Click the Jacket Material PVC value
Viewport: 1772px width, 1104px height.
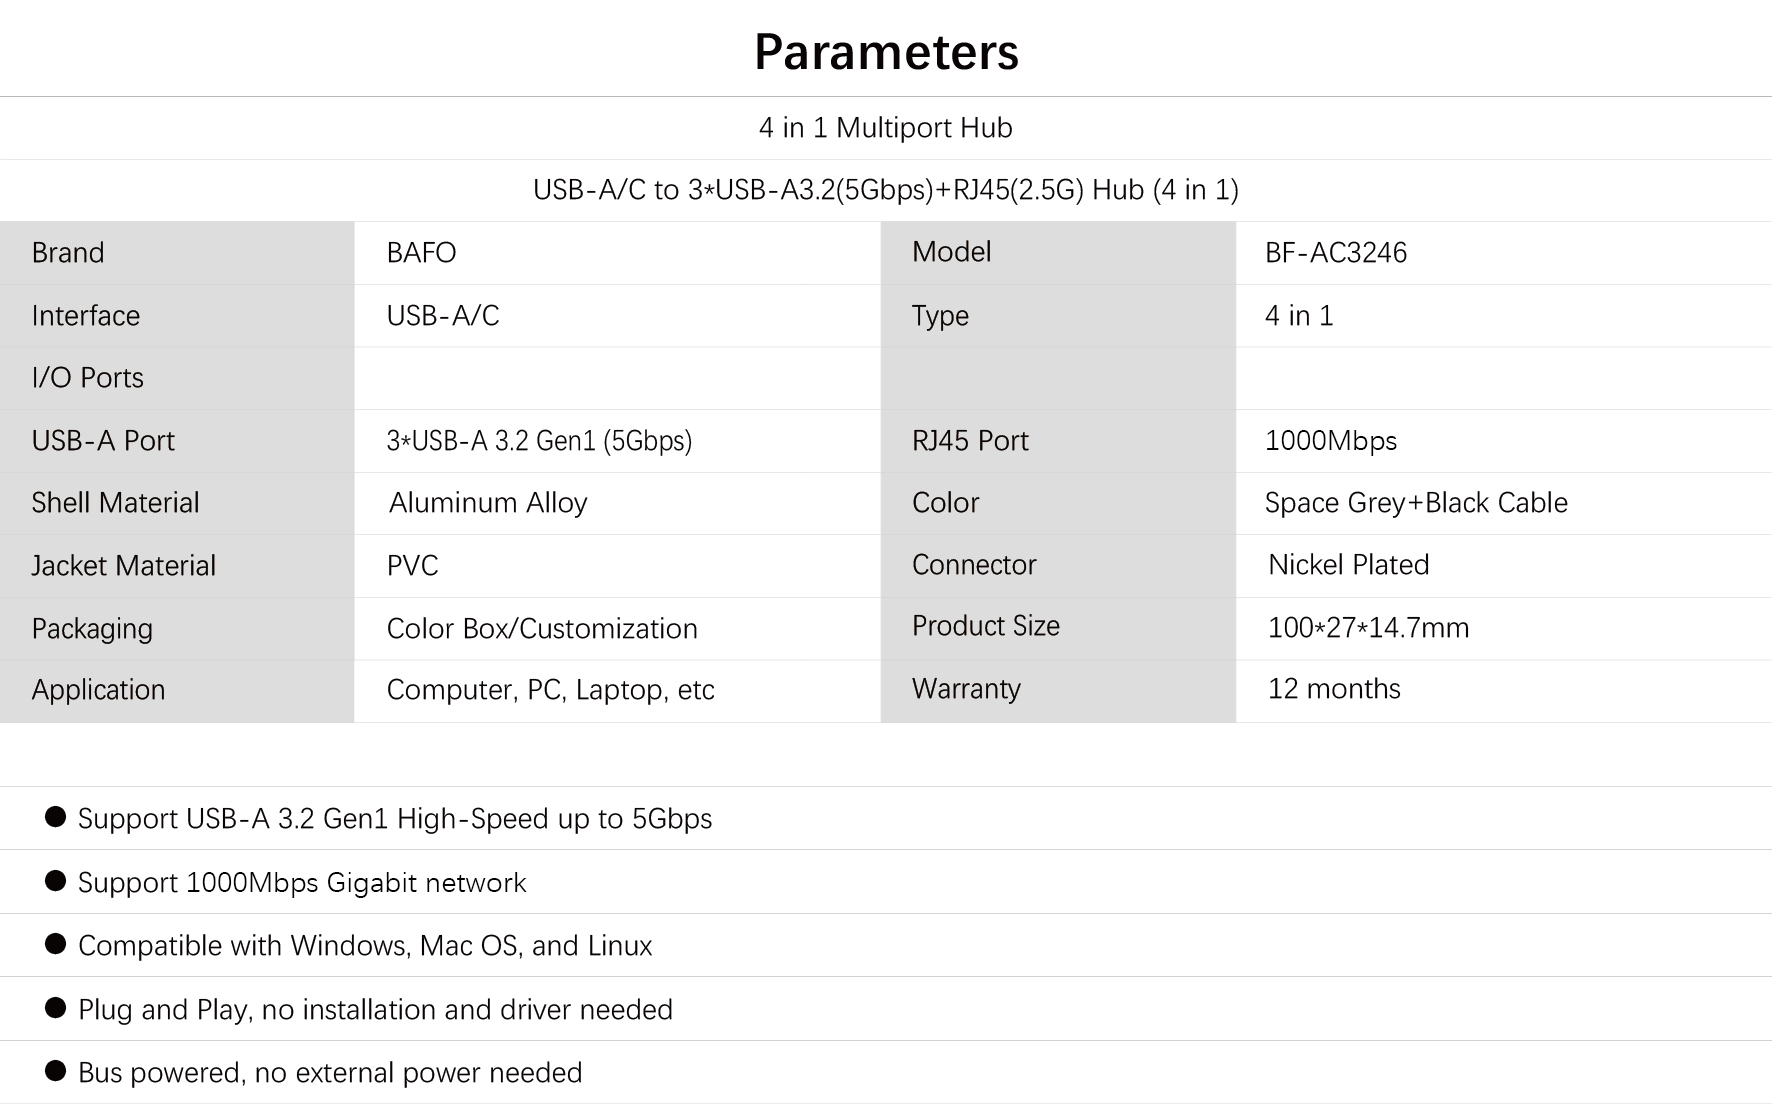pos(412,566)
